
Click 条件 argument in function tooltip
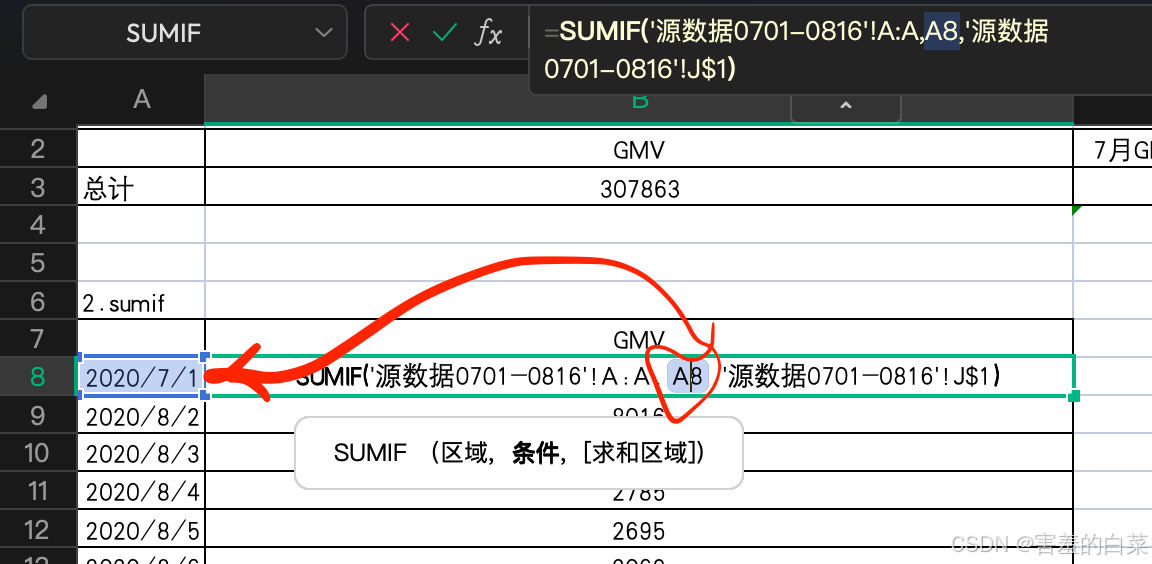point(536,453)
